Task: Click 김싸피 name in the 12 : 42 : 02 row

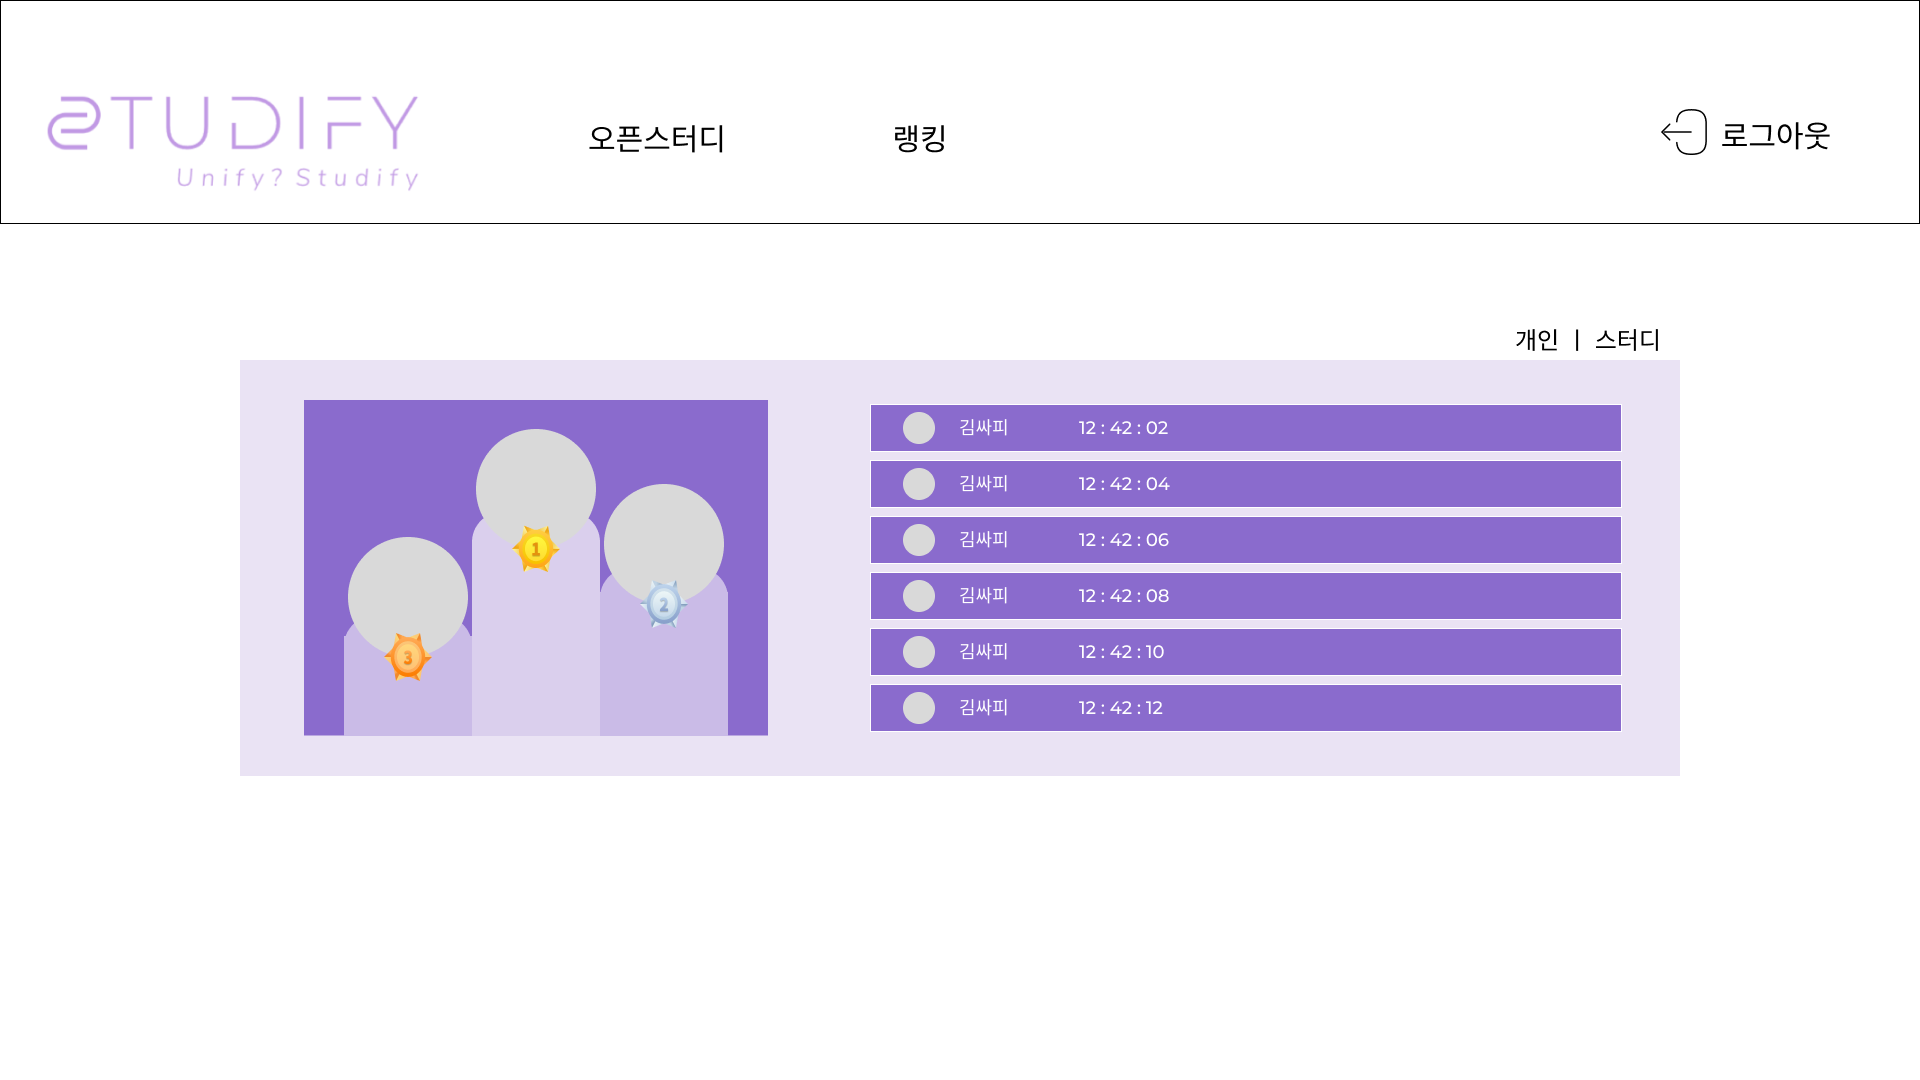Action: click(x=983, y=428)
